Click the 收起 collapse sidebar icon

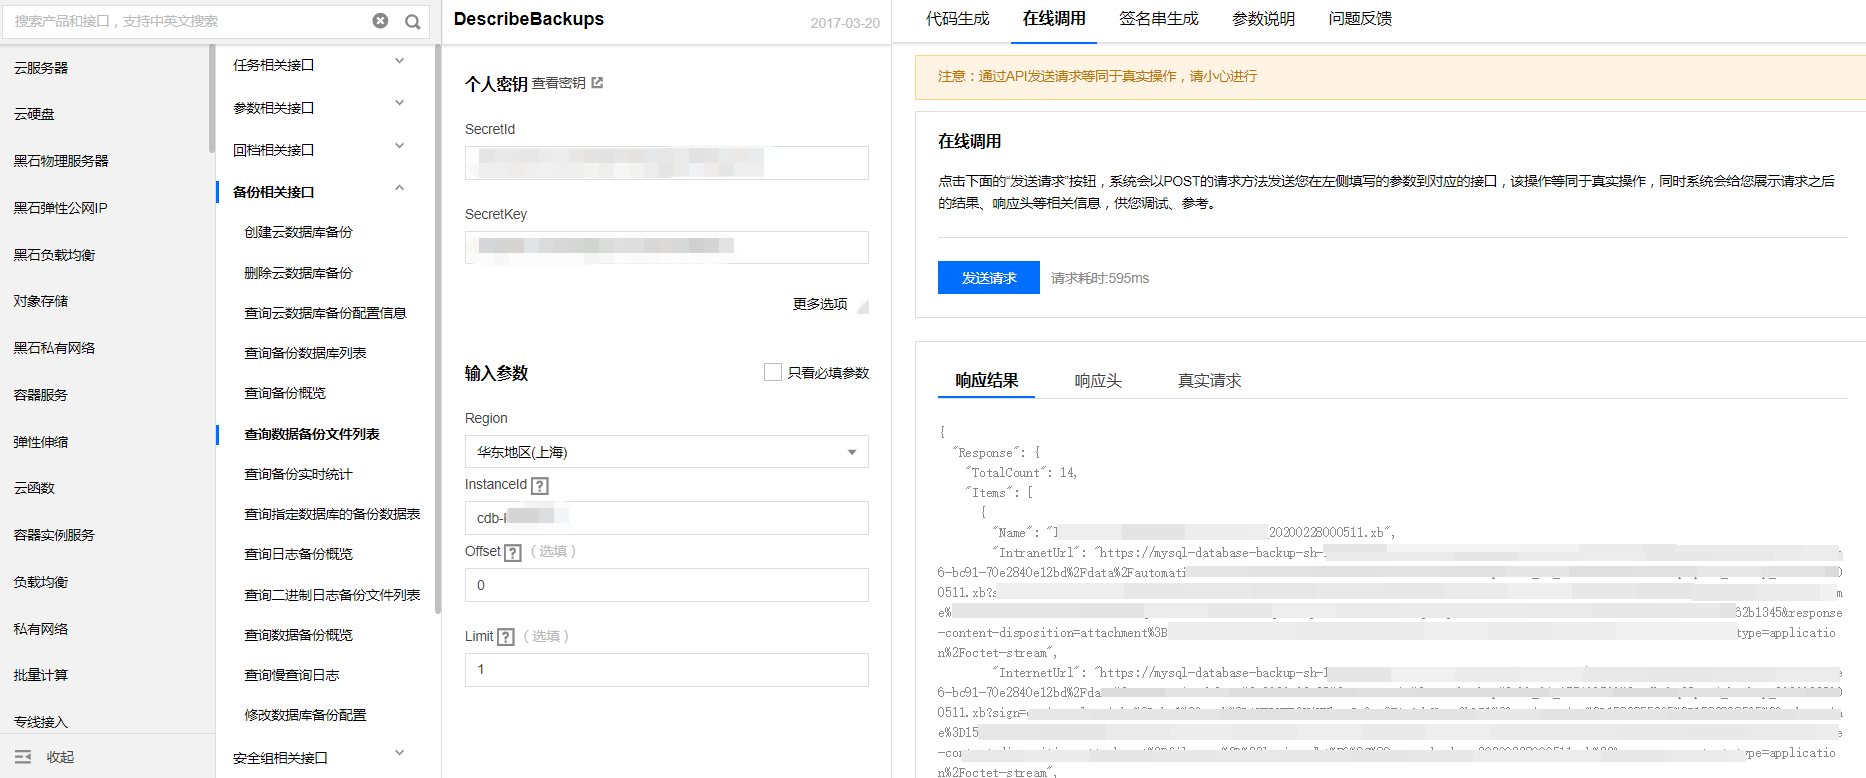coord(23,757)
